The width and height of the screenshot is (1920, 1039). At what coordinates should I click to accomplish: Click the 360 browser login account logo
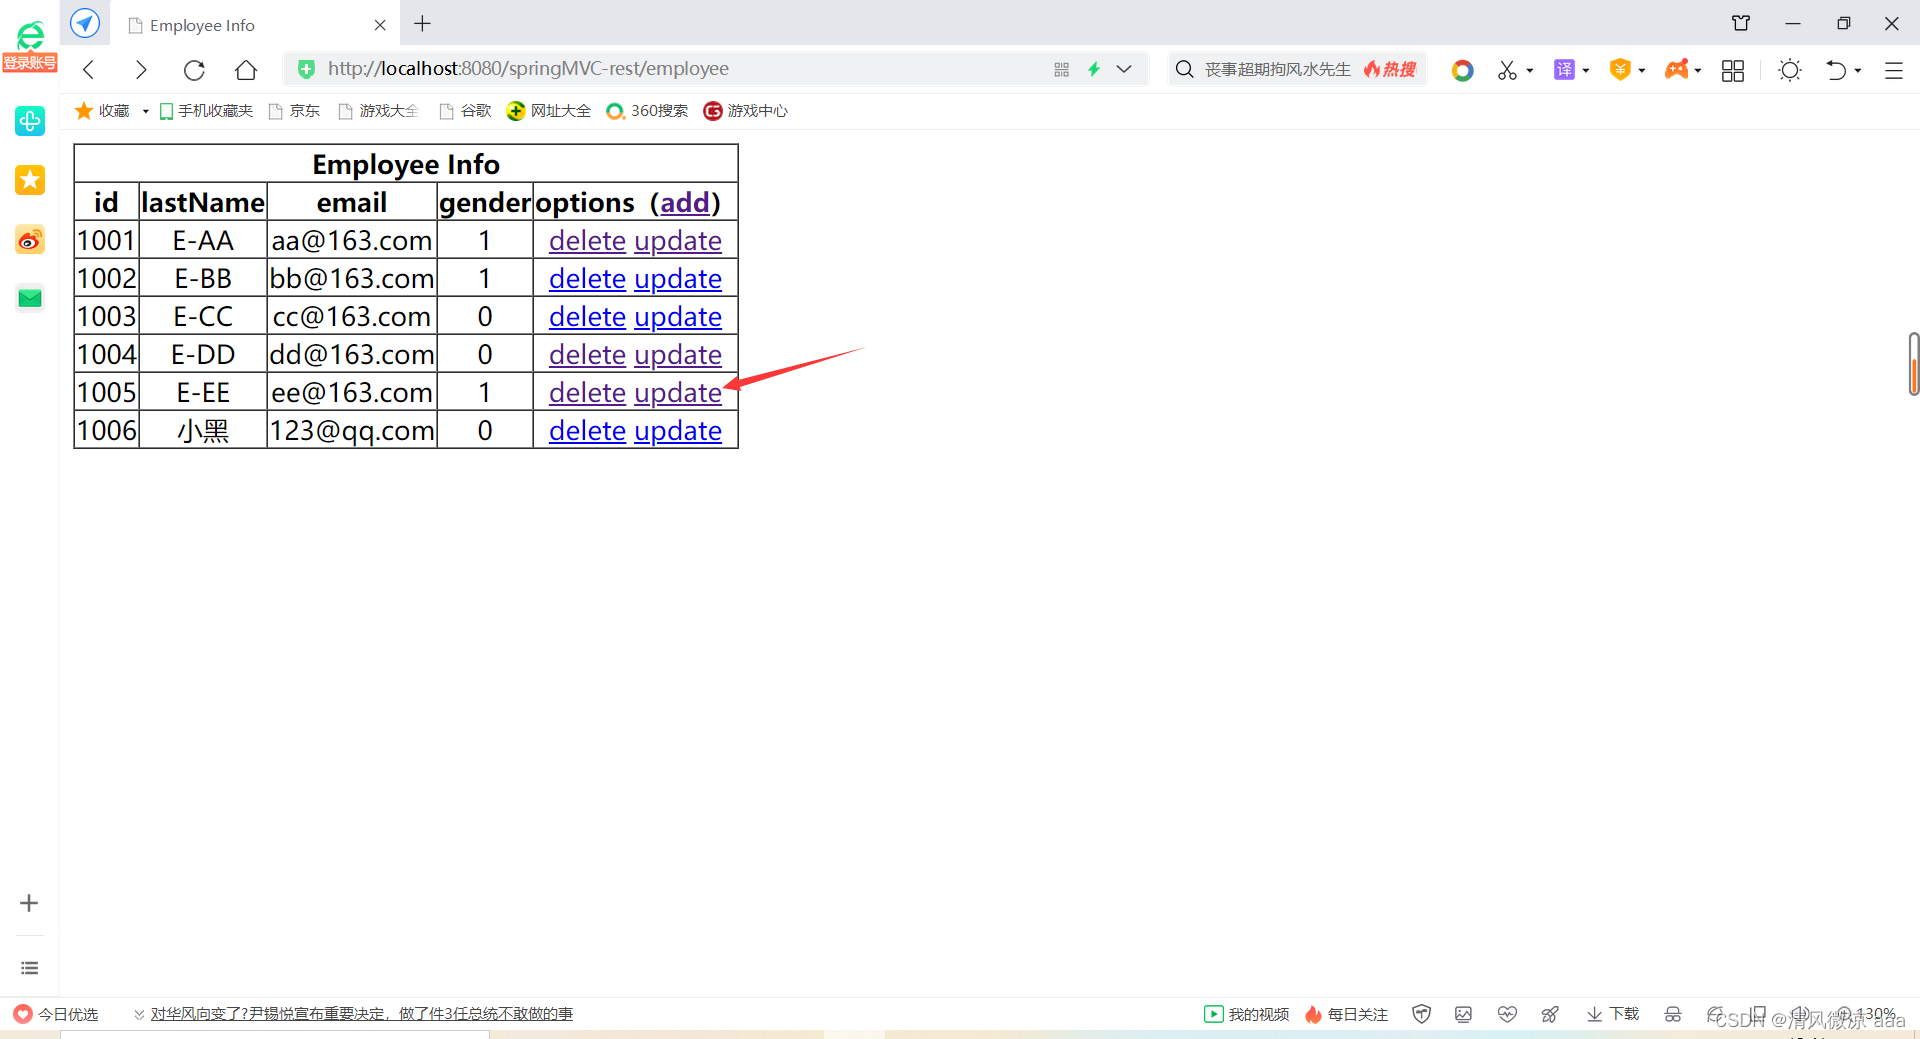tap(30, 46)
